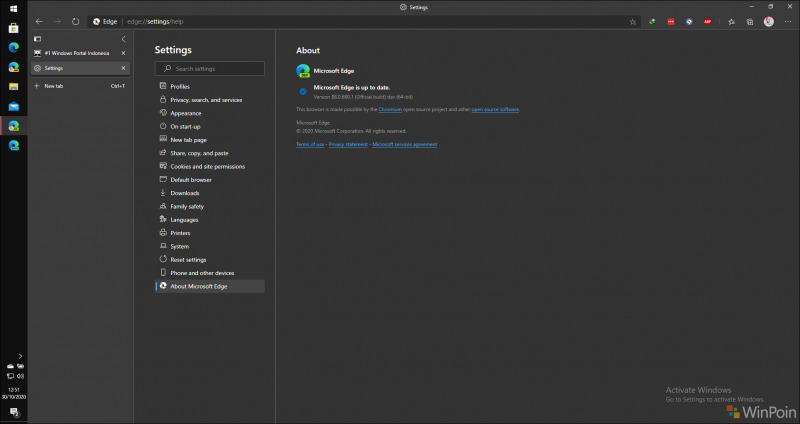Open the Windows Start button
Image resolution: width=800 pixels, height=424 pixels.
[x=14, y=9]
